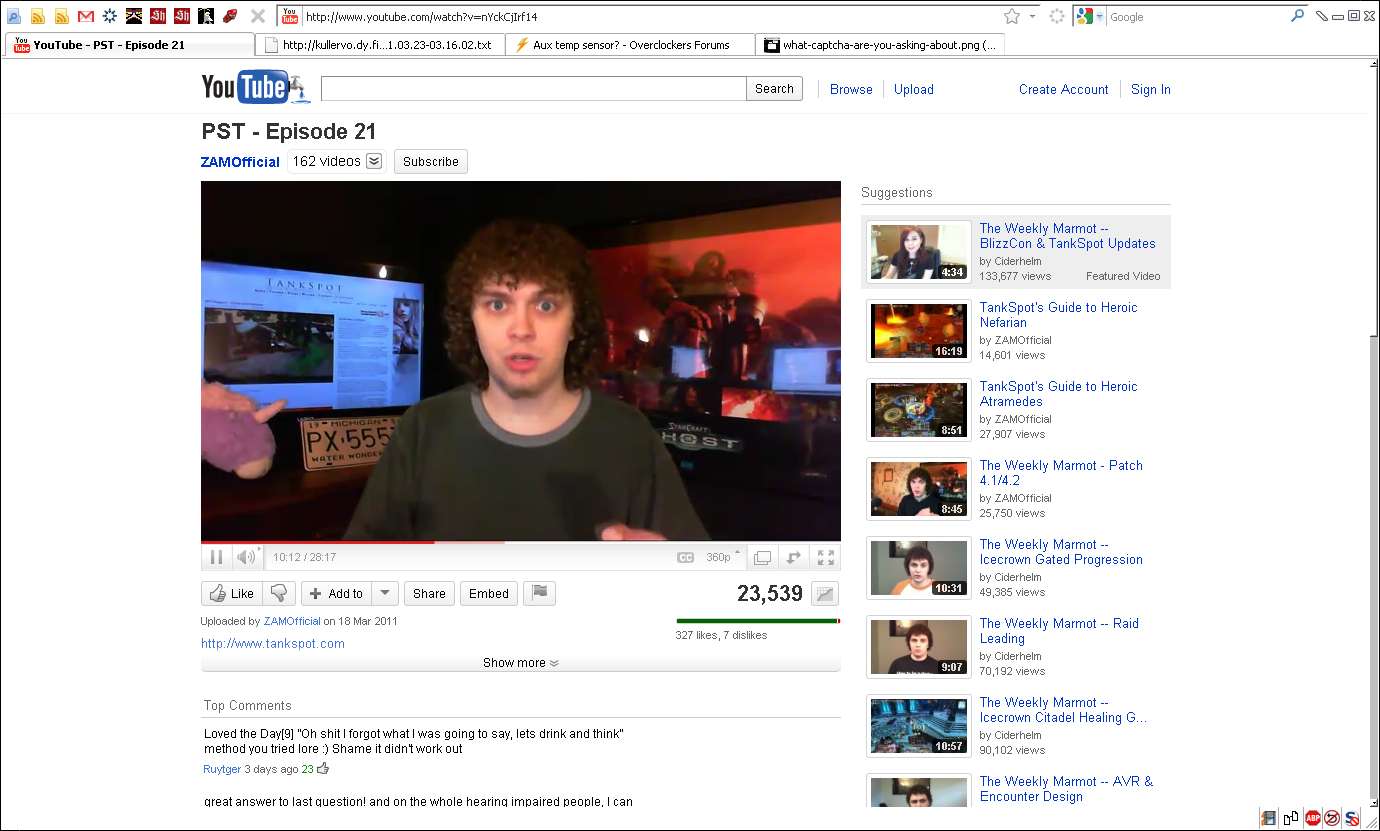Focus the YouTube search field
Viewport: 1380px width, 831px height.
pyautogui.click(x=534, y=89)
